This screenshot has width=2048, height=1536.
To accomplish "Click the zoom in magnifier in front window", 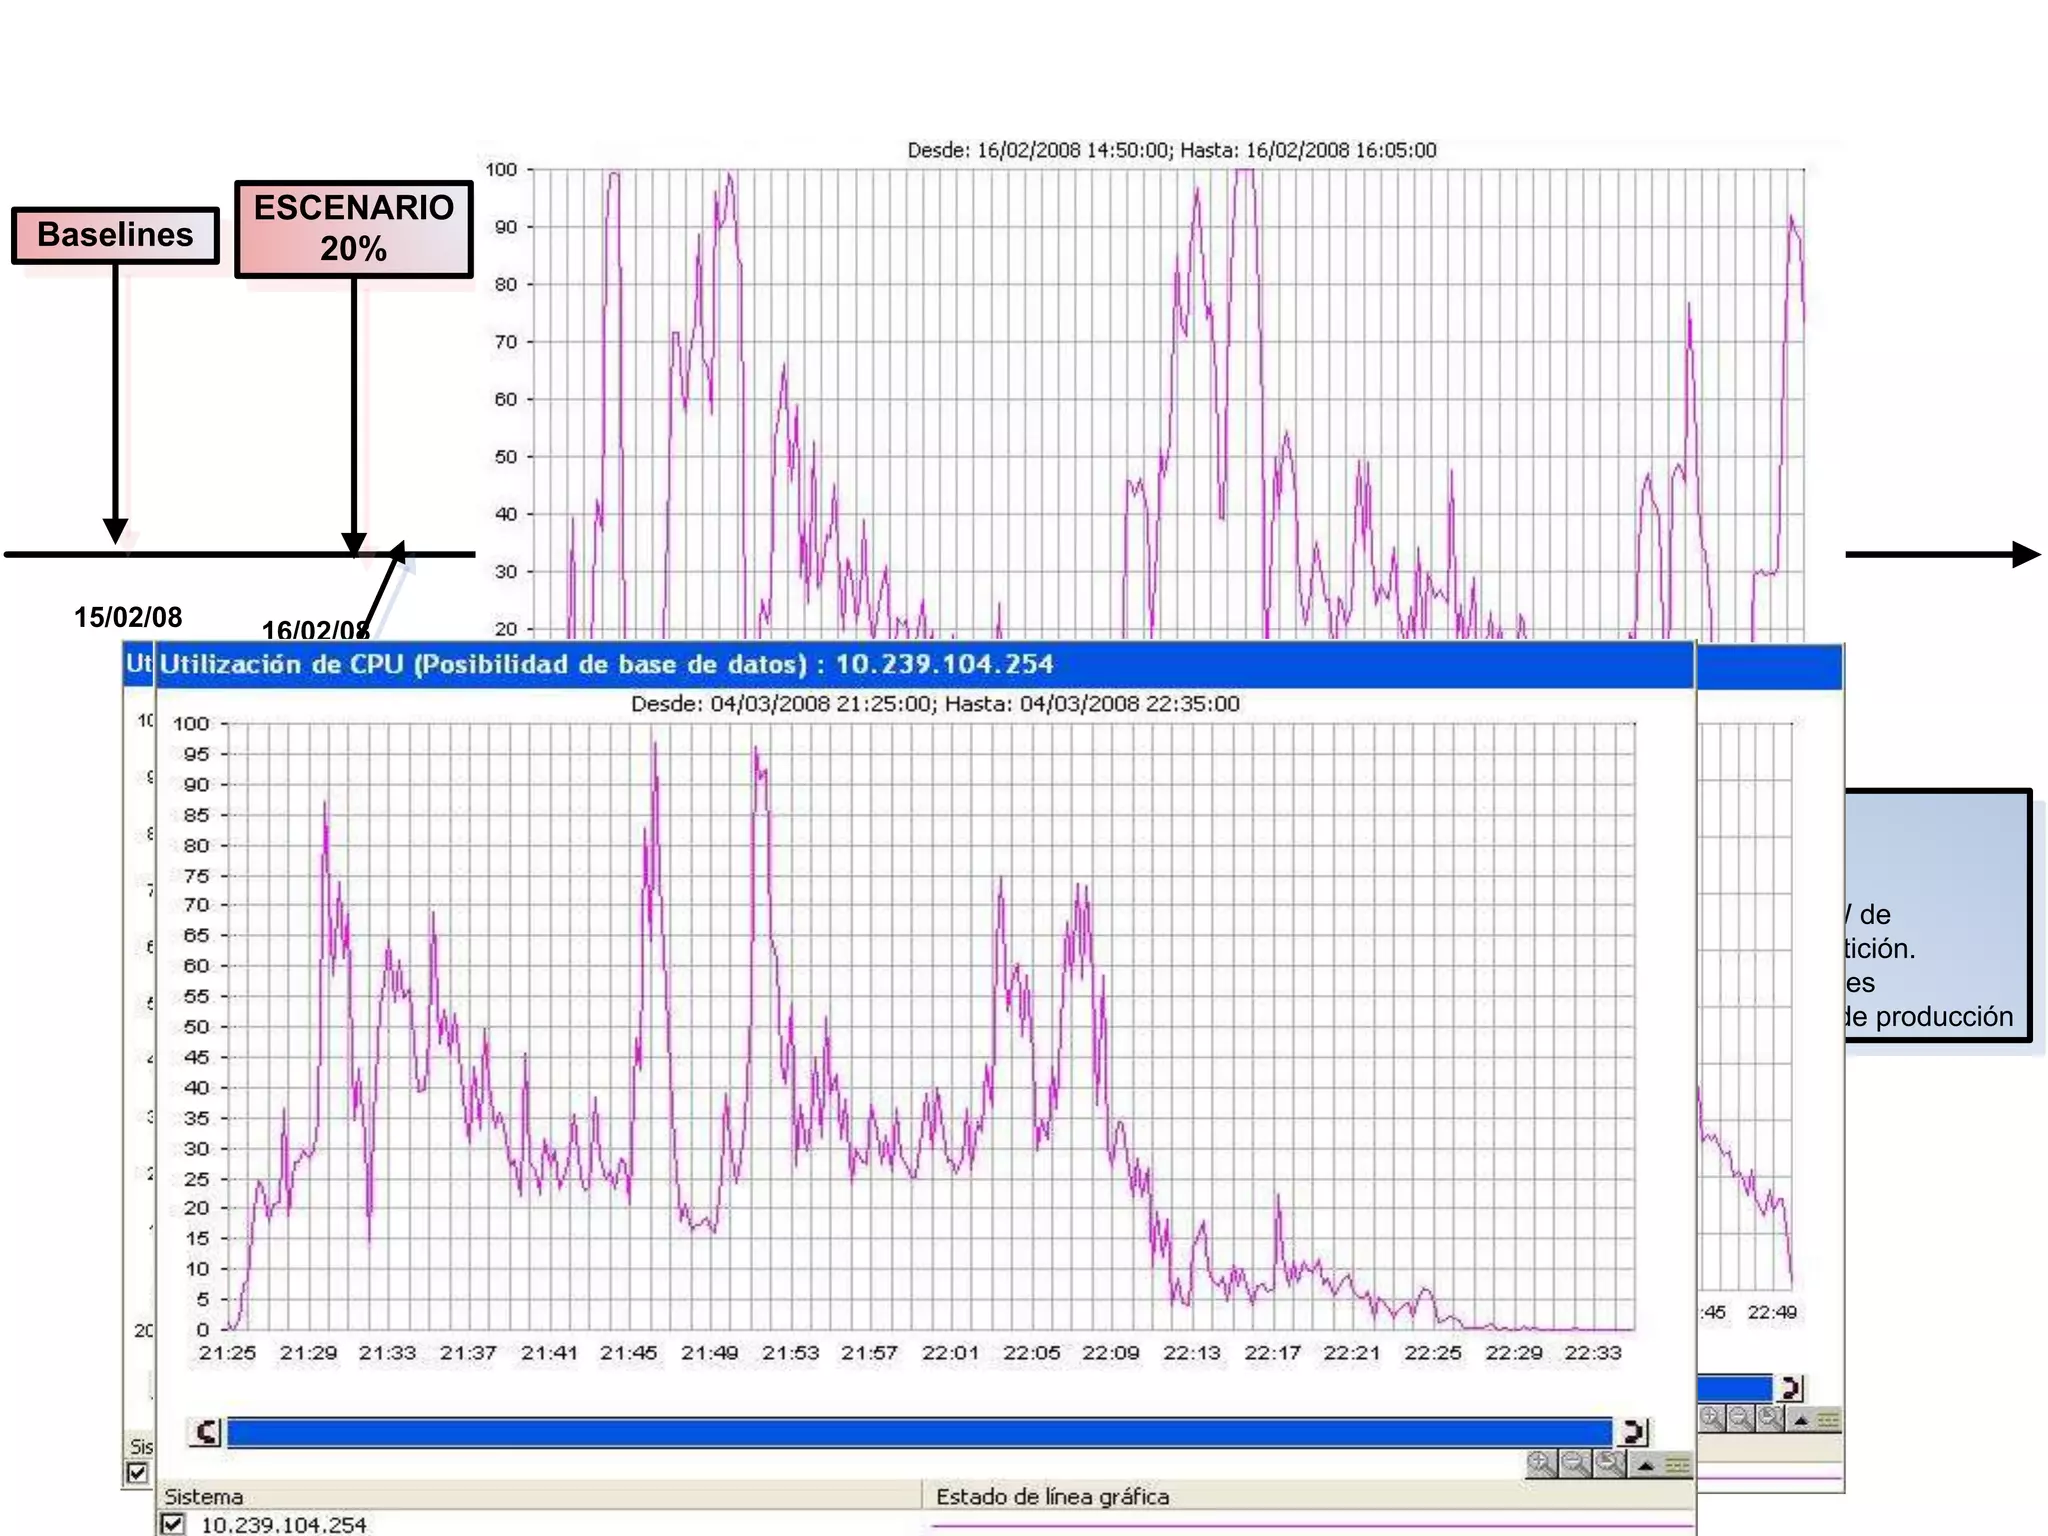I will (1541, 1464).
